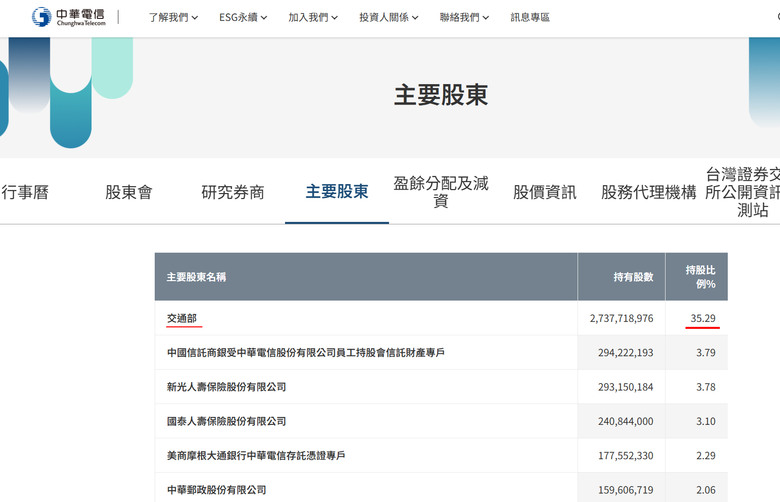The width and height of the screenshot is (780, 502).
Task: Switch to the 股東會 tab
Action: pos(129,192)
